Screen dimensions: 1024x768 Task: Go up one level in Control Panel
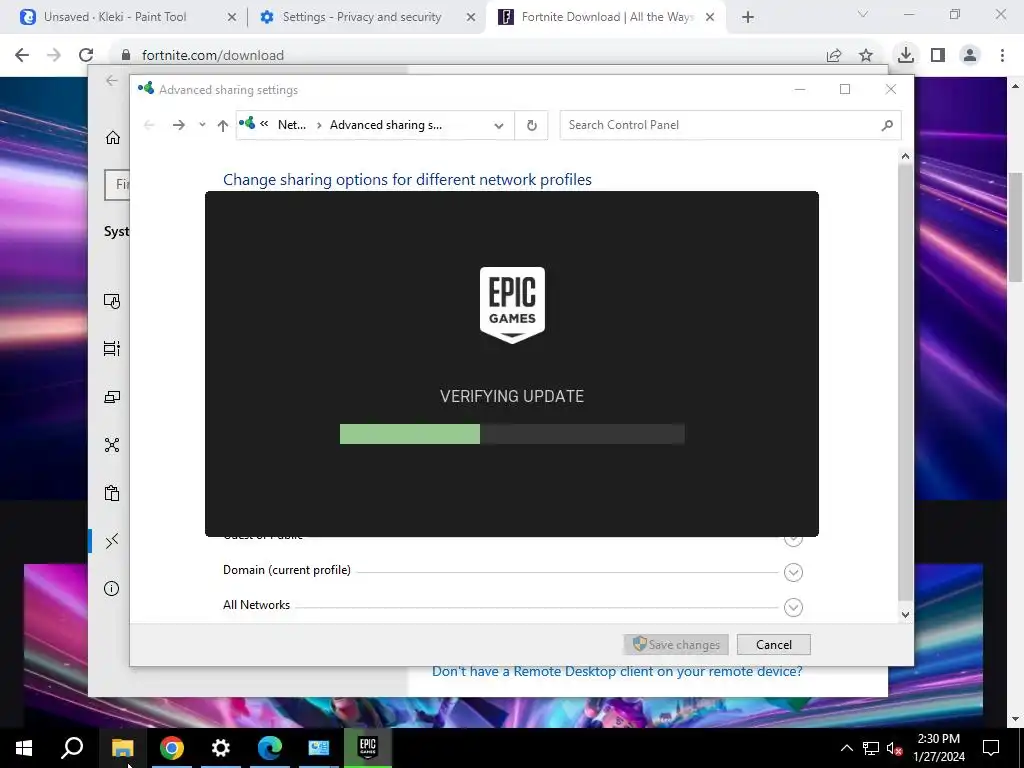pos(223,125)
